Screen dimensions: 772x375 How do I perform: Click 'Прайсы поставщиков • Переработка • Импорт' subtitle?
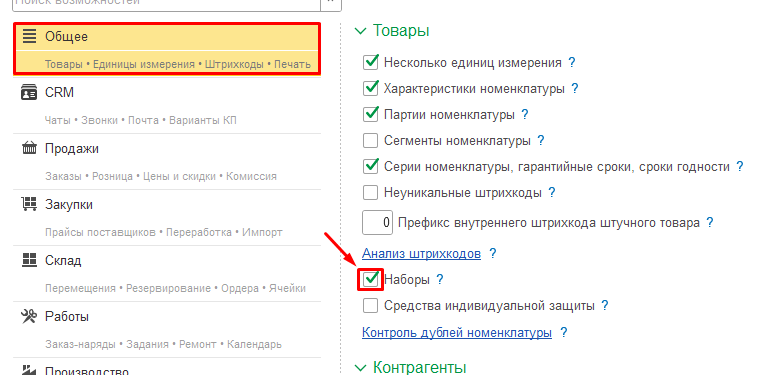coord(164,232)
